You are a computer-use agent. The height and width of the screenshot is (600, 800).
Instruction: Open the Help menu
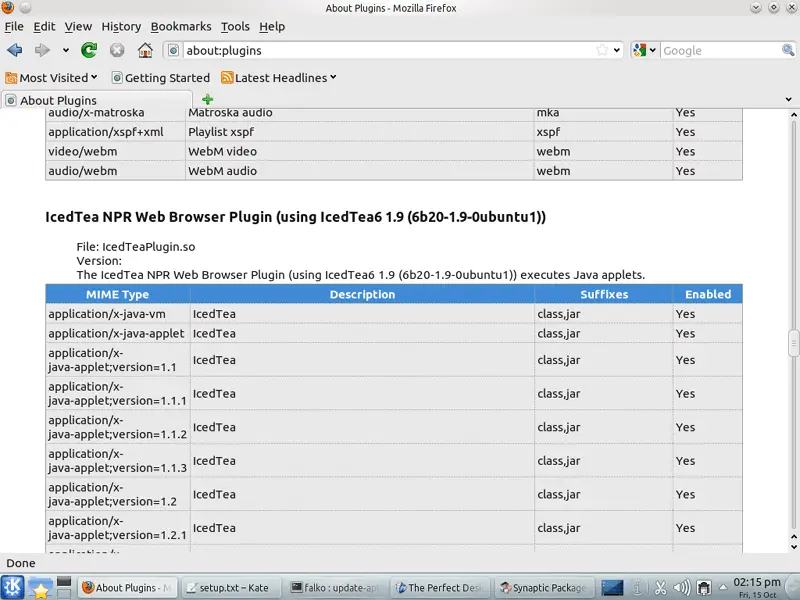coord(272,27)
